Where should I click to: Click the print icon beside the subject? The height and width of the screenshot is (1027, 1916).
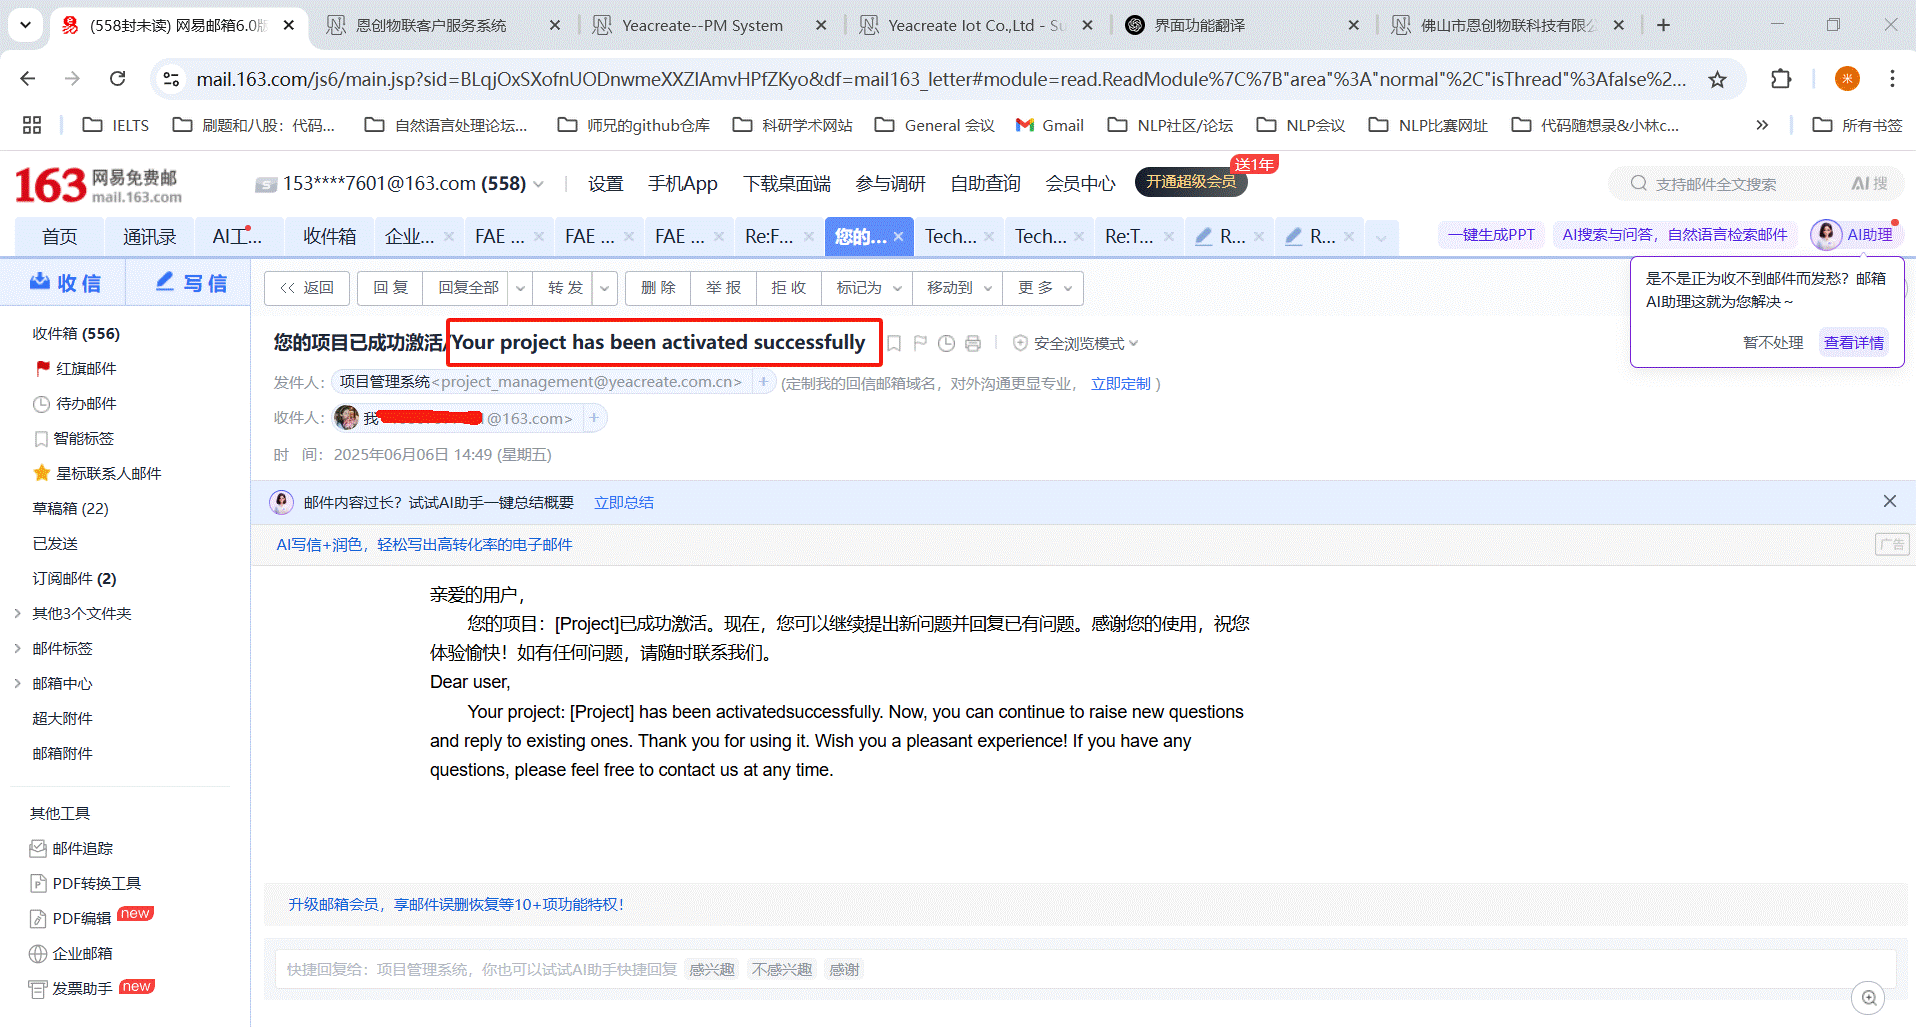tap(973, 344)
